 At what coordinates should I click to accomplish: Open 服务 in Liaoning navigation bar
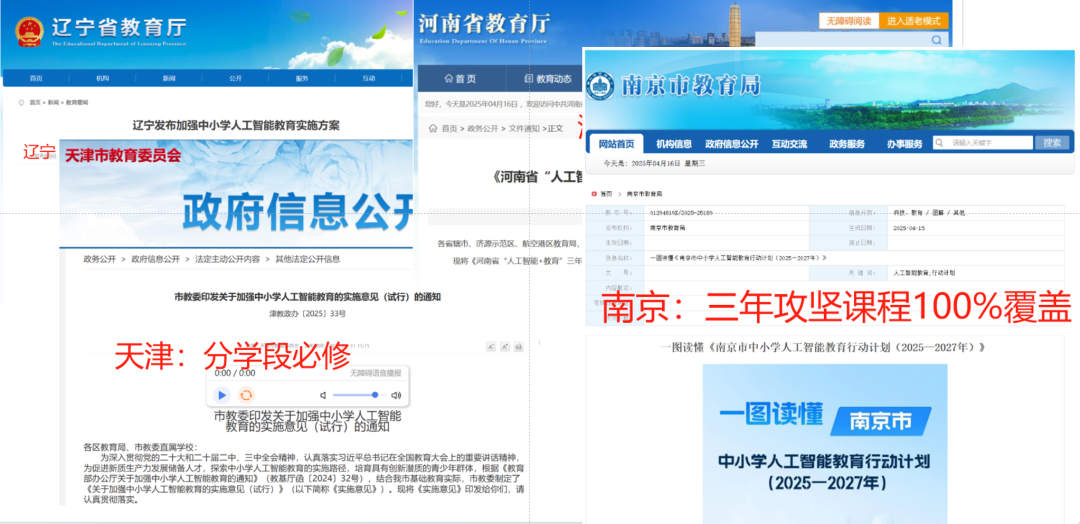click(302, 78)
